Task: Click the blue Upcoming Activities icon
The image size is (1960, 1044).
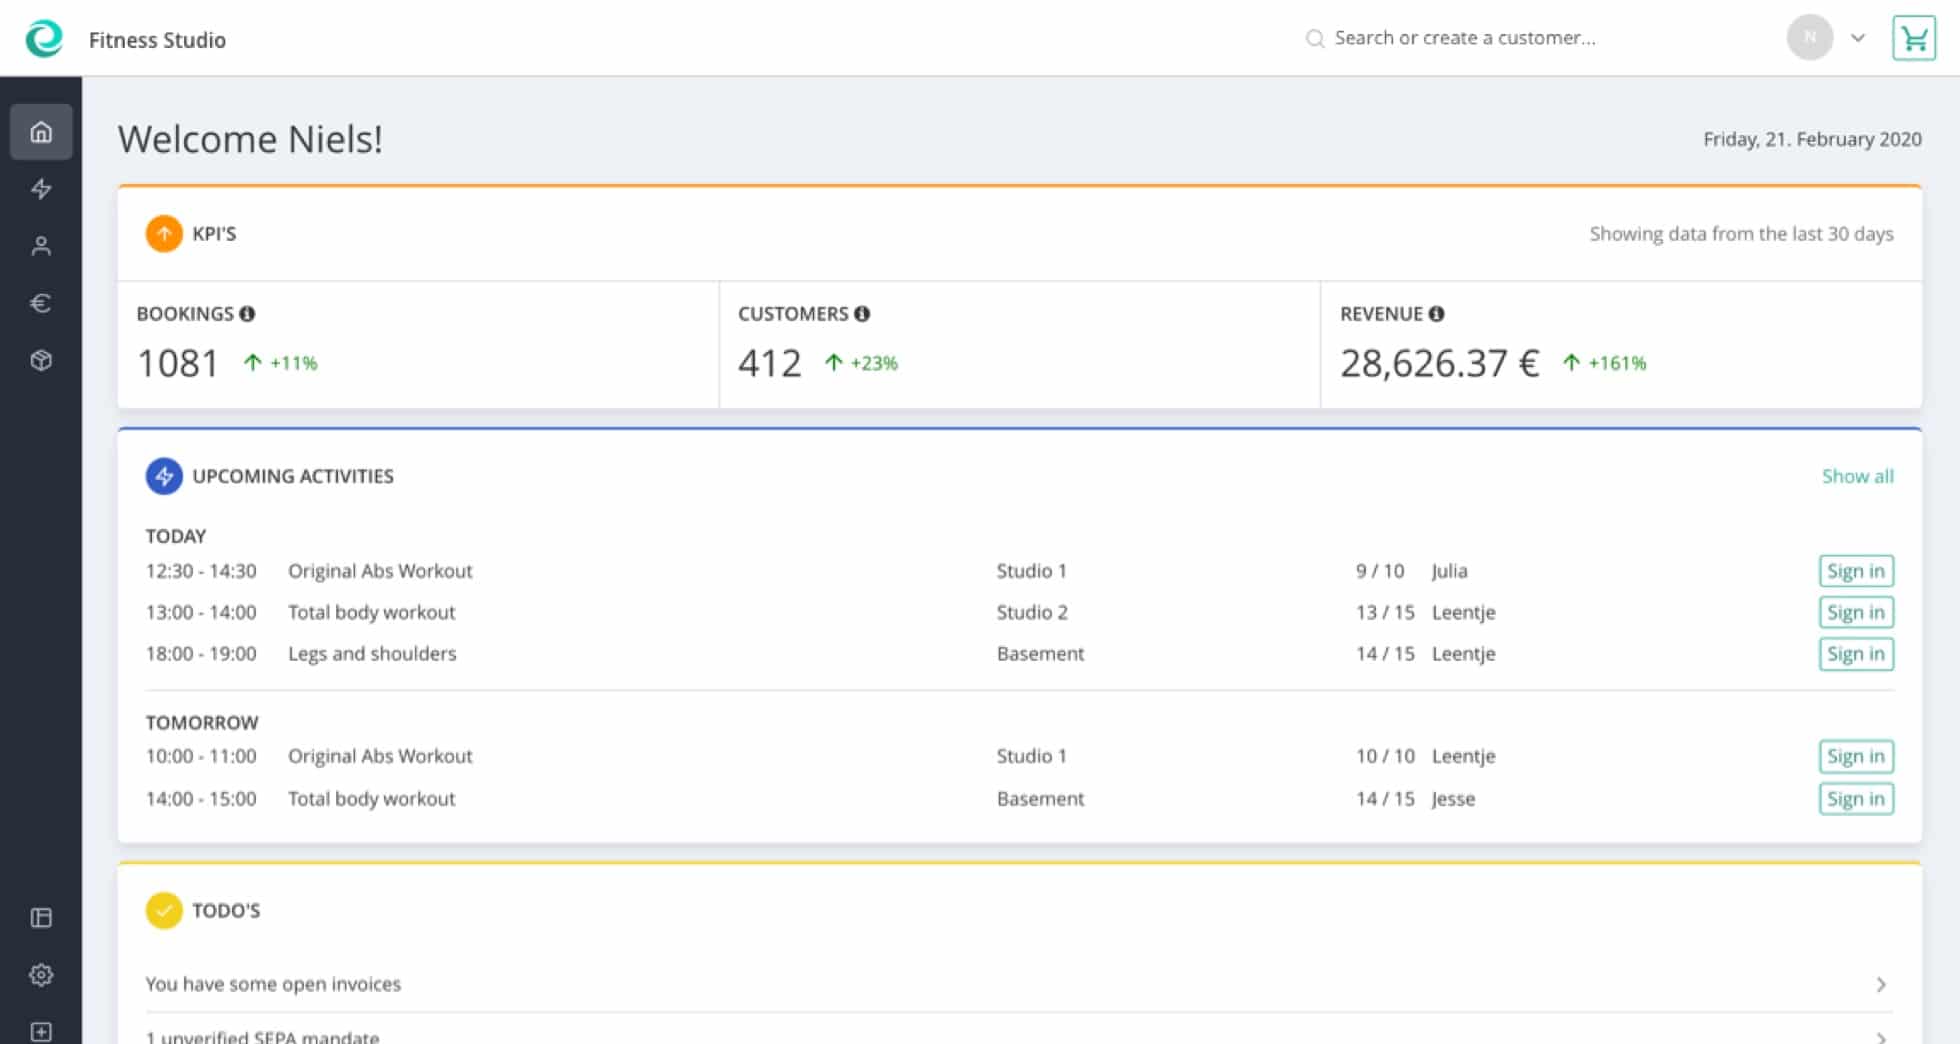Action: pos(164,476)
